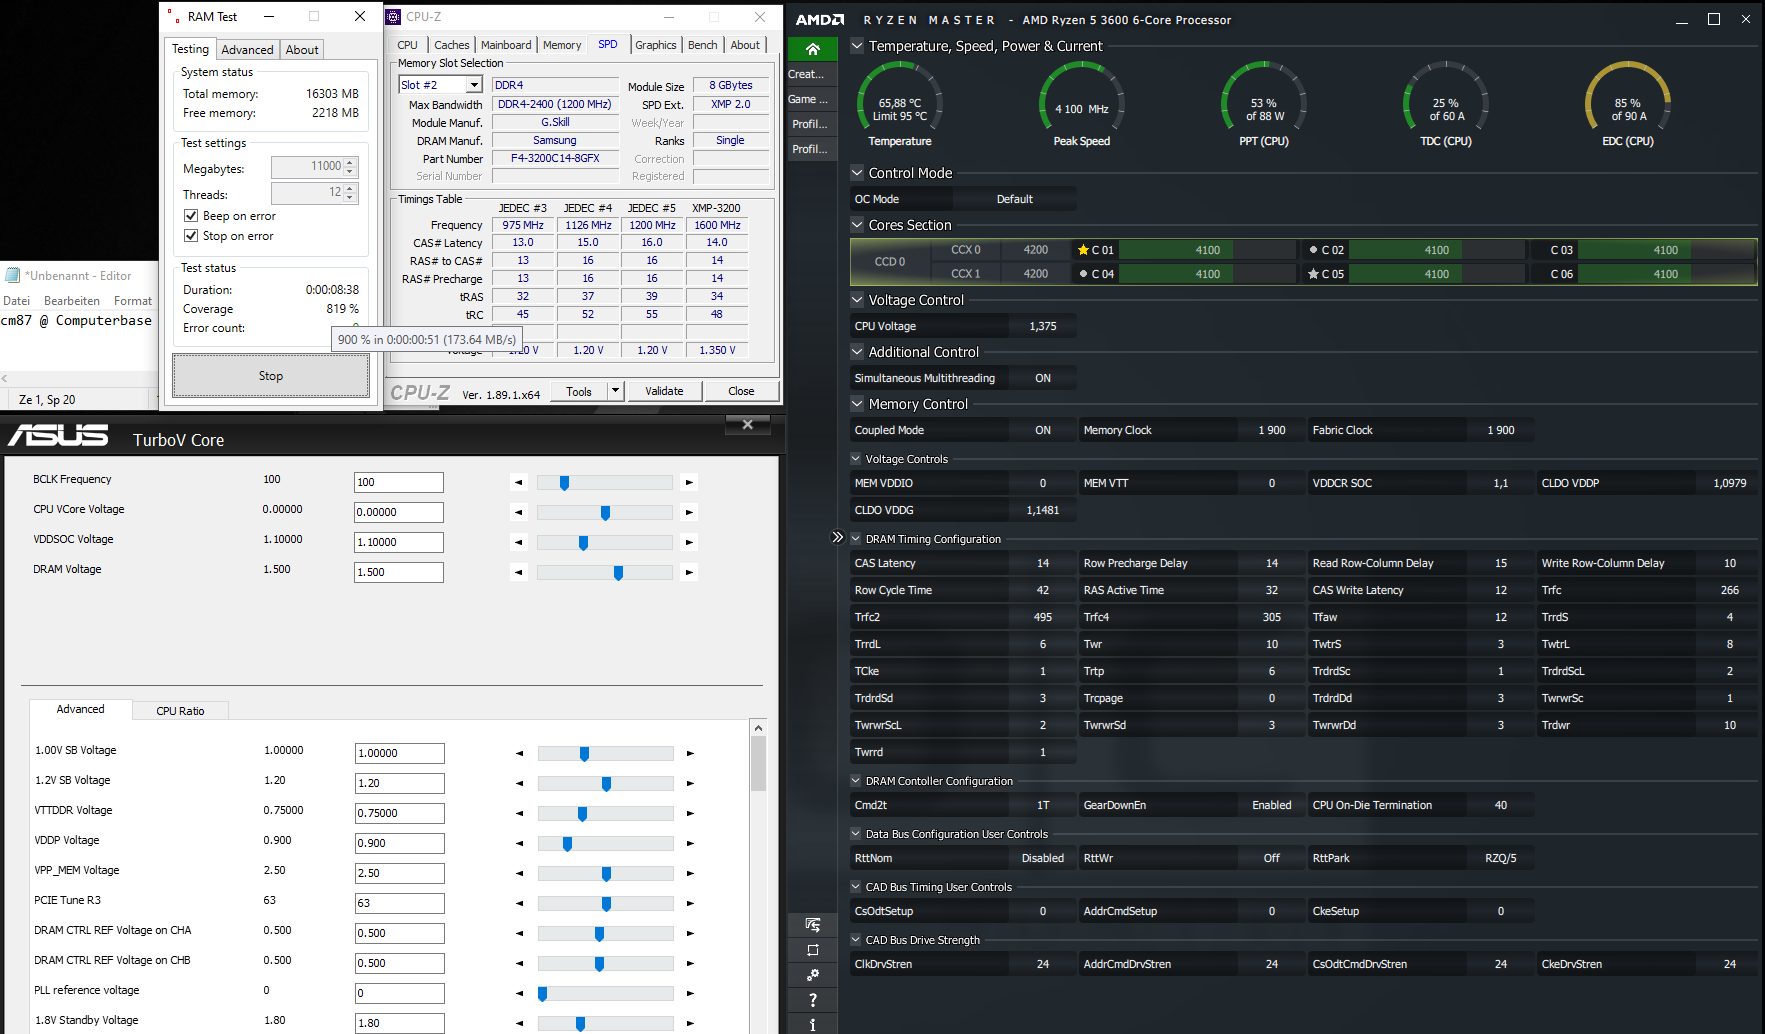Collapse the Cores Section
The image size is (1765, 1034).
pos(857,225)
